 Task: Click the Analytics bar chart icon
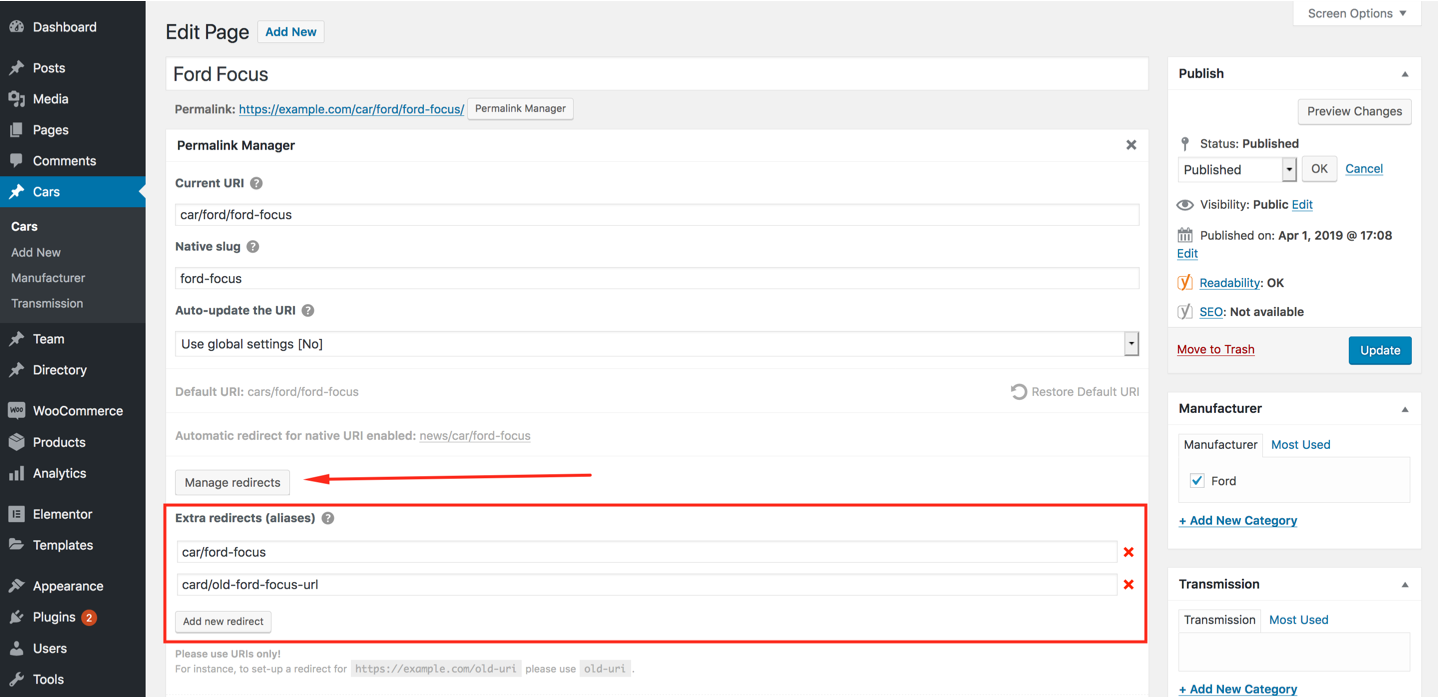tap(16, 474)
